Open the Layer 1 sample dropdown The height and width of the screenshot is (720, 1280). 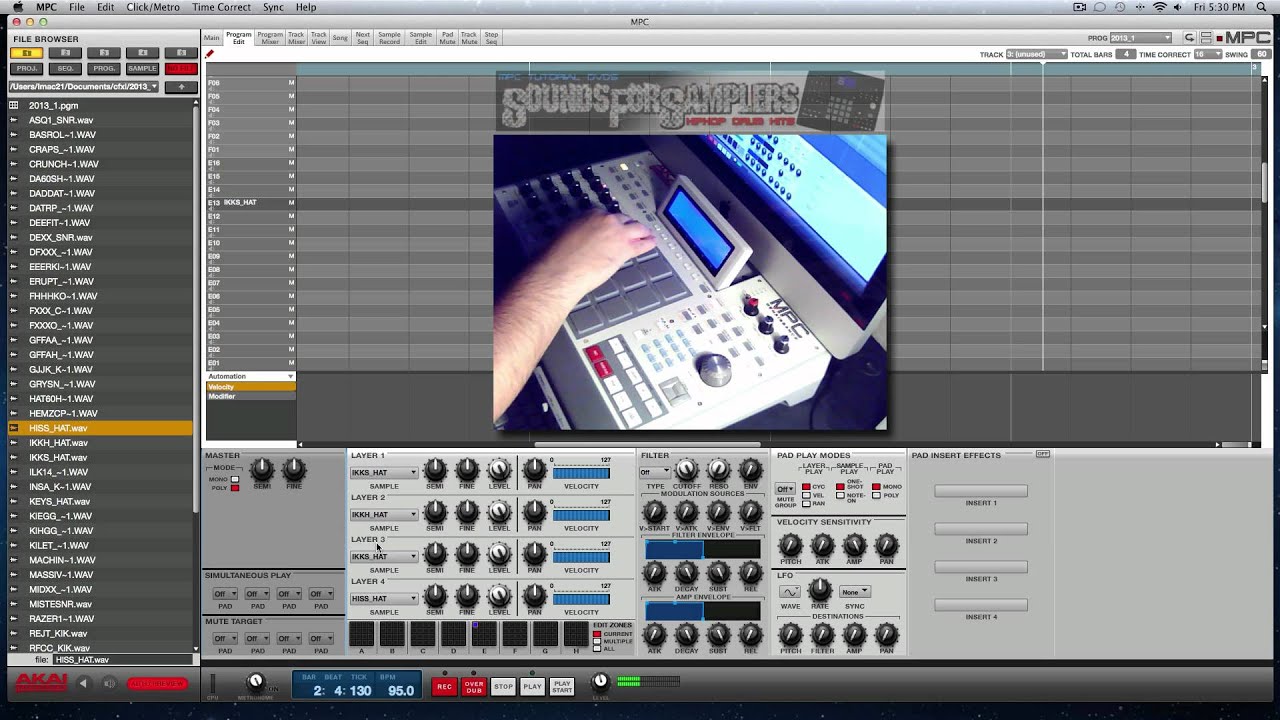pos(384,472)
